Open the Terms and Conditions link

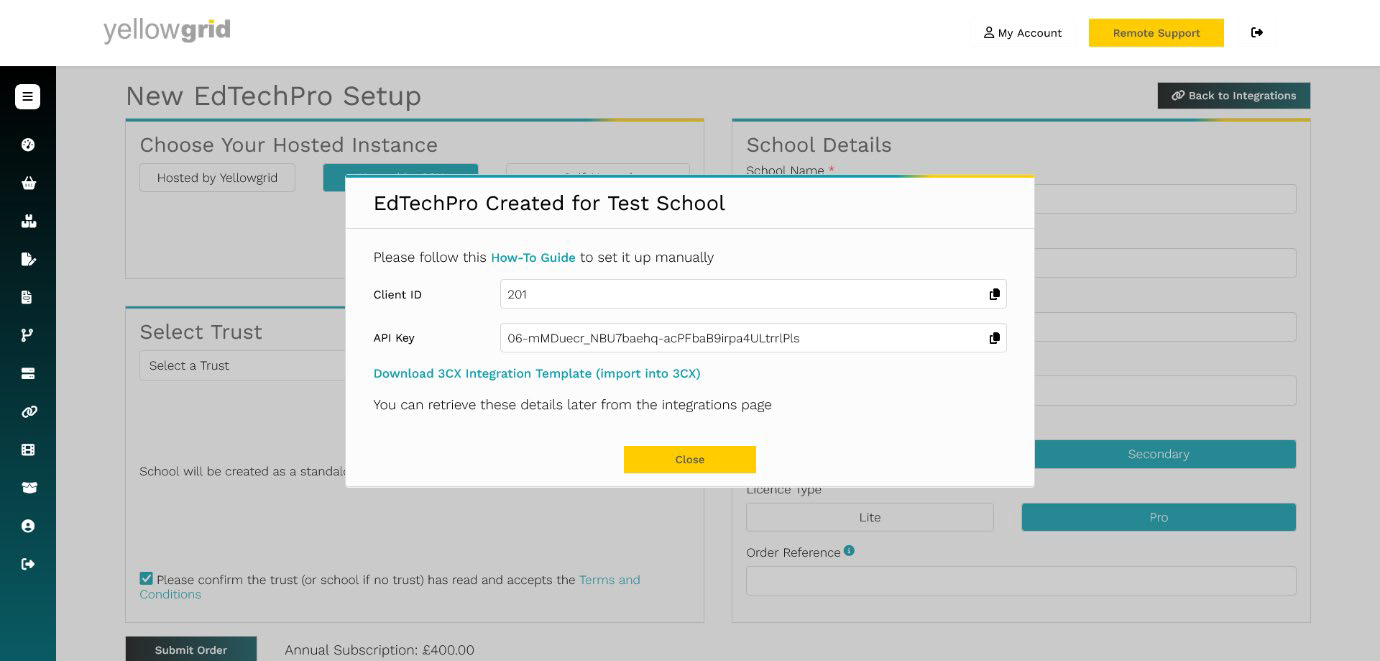click(x=390, y=587)
